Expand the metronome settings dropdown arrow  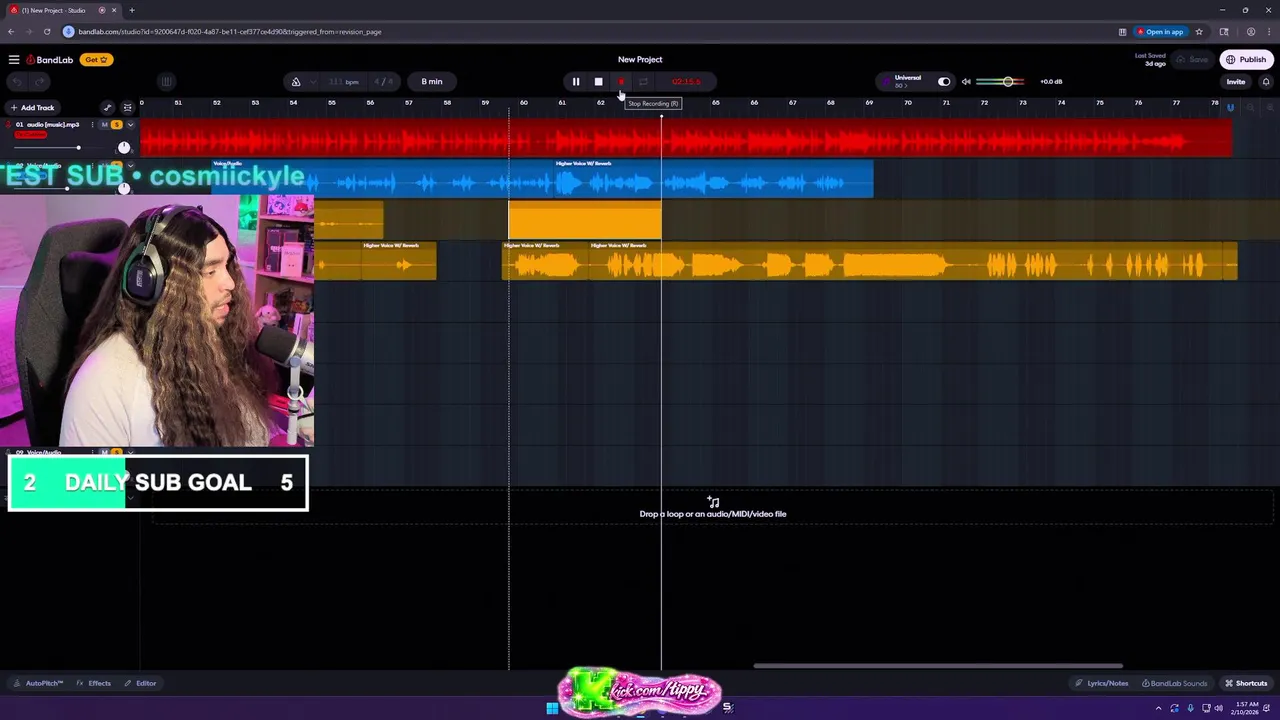tap(313, 82)
